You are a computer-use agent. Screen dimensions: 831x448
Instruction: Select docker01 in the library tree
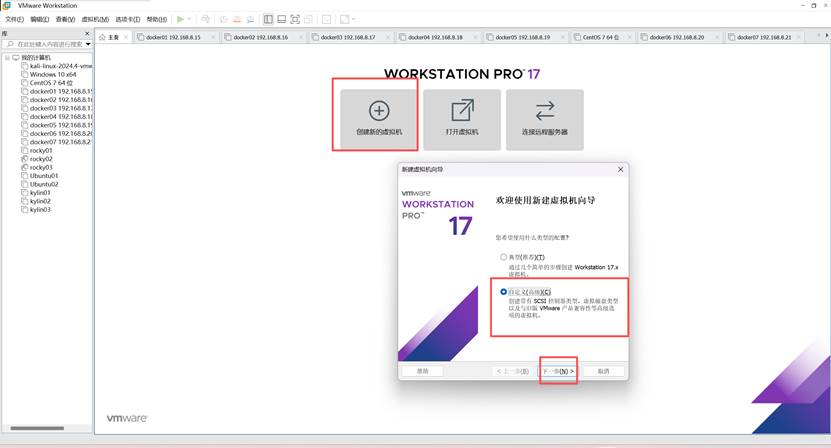coord(57,91)
